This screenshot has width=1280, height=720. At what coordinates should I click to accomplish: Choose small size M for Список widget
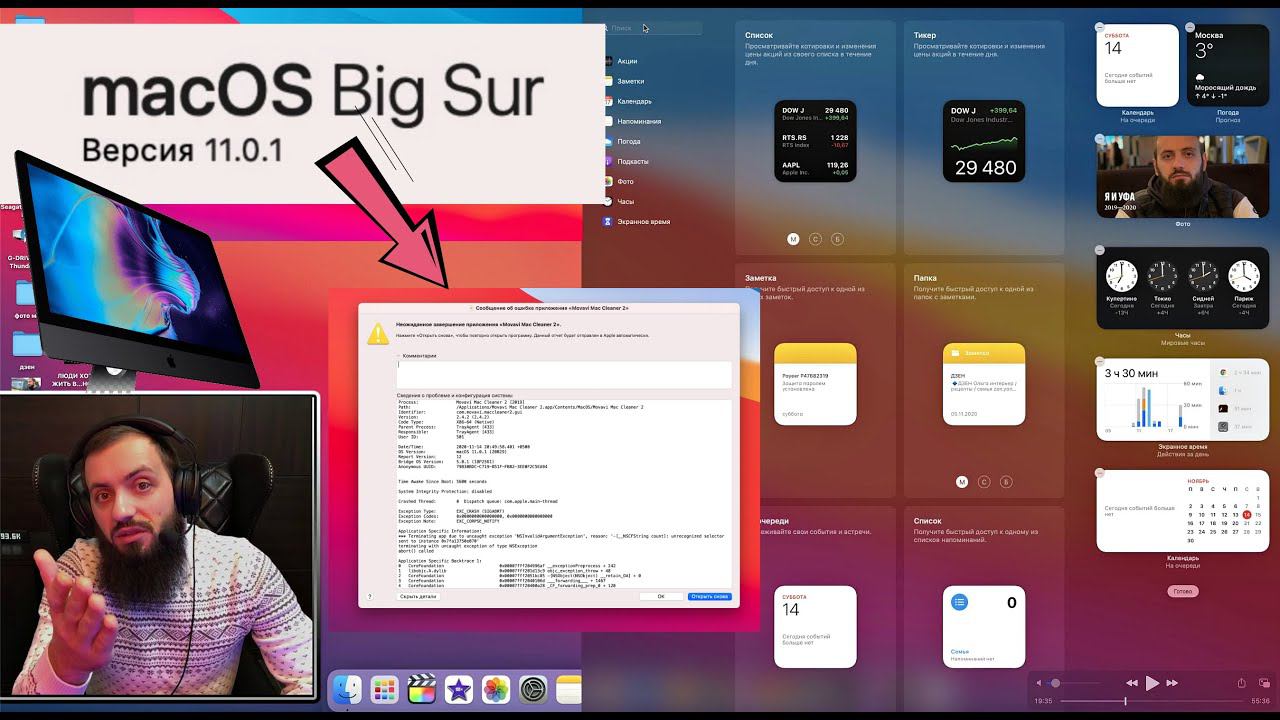(793, 239)
